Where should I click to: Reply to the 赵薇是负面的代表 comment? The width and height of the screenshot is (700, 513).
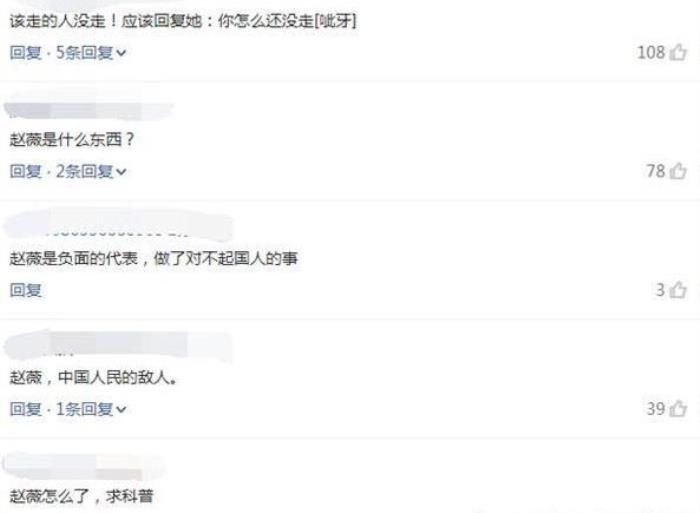[x=25, y=290]
